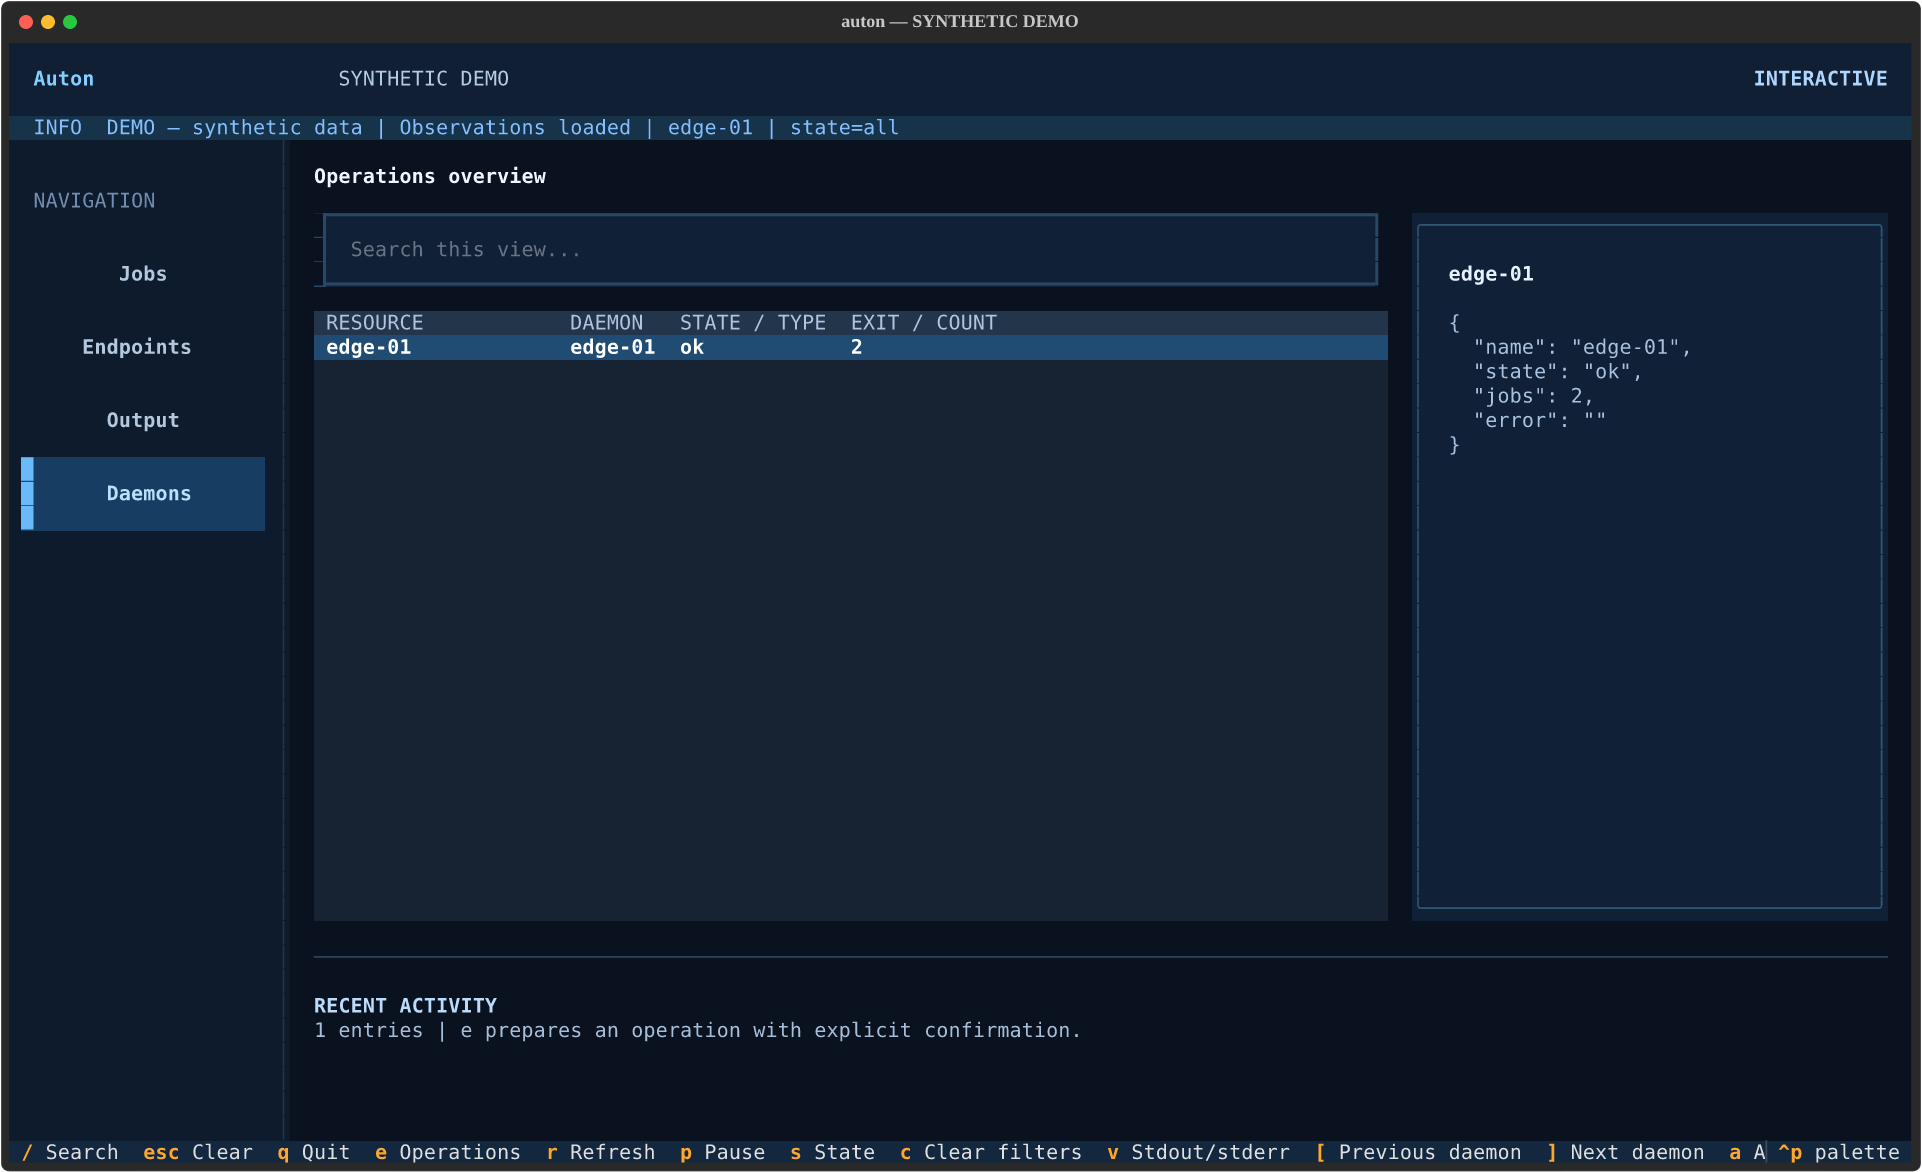Click the 'state=all' status text
This screenshot has width=1922, height=1172.
[845, 128]
